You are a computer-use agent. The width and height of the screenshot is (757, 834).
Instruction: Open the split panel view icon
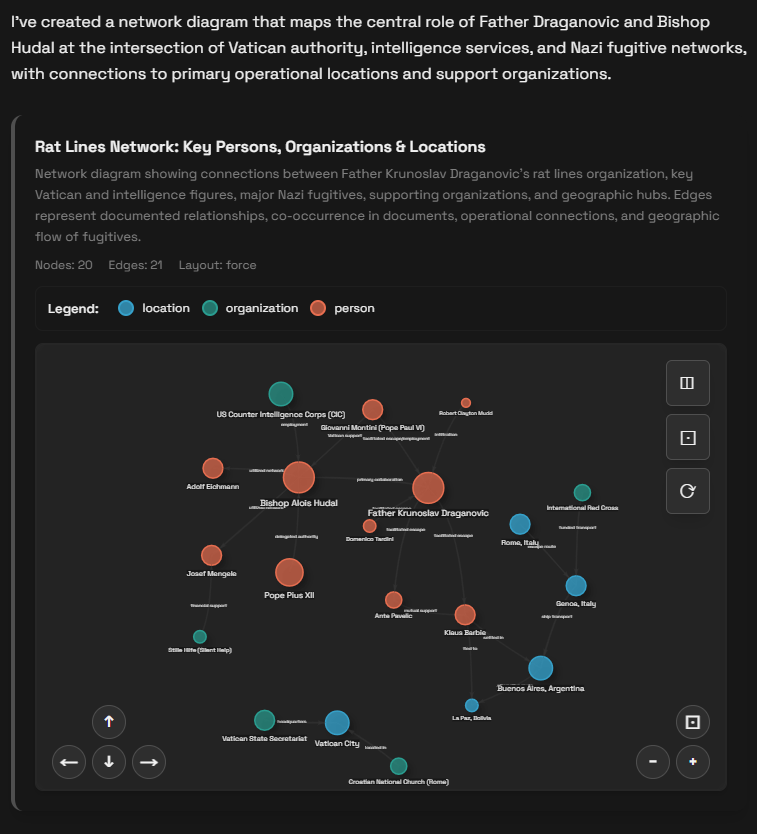687,383
